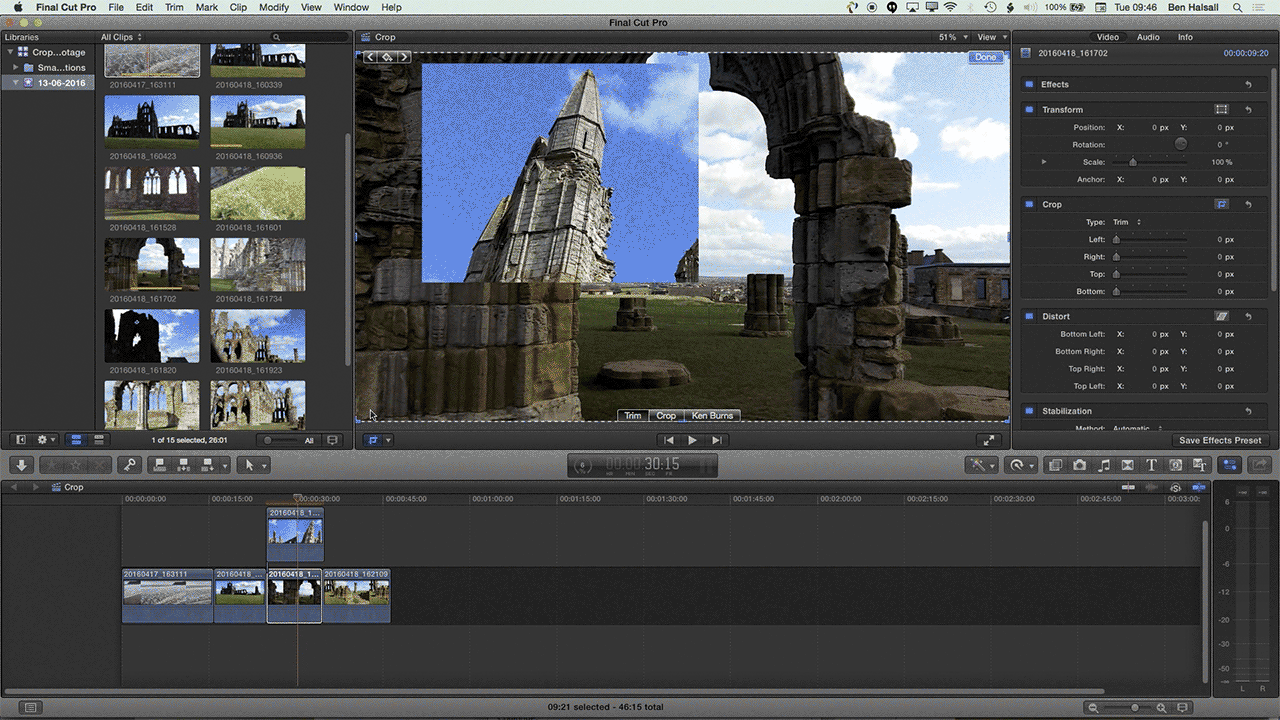The width and height of the screenshot is (1280, 720).
Task: Open the Transitions browser
Action: tap(1128, 464)
